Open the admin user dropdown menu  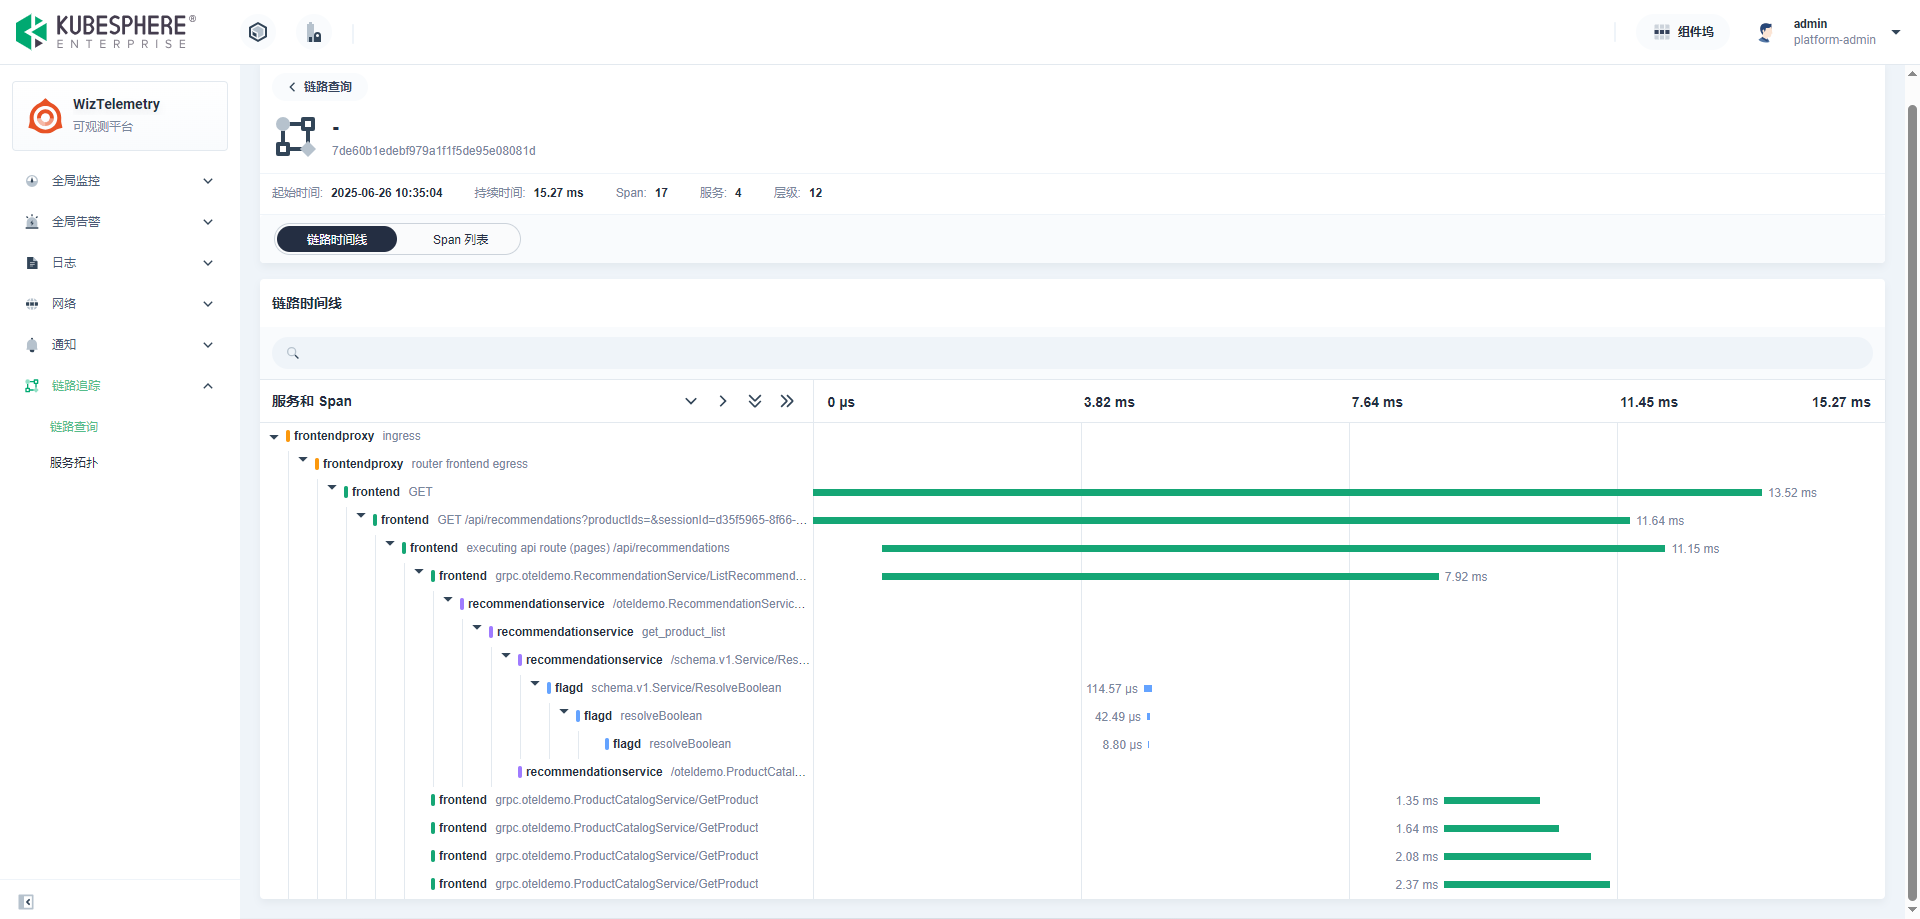(x=1895, y=32)
